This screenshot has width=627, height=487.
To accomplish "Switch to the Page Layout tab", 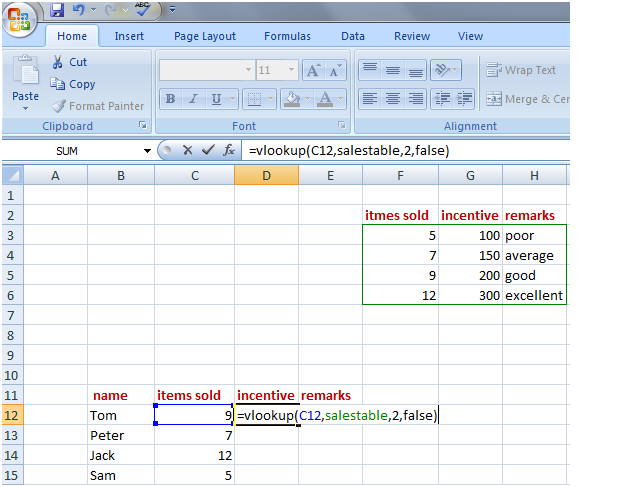I will point(205,36).
